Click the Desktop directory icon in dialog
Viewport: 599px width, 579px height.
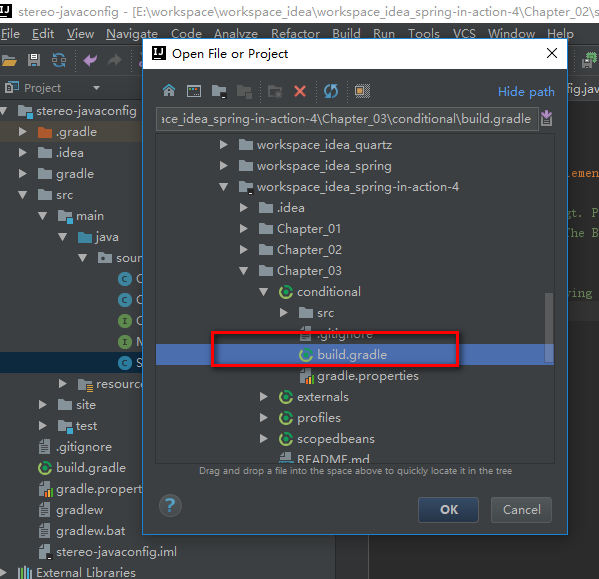click(x=194, y=91)
